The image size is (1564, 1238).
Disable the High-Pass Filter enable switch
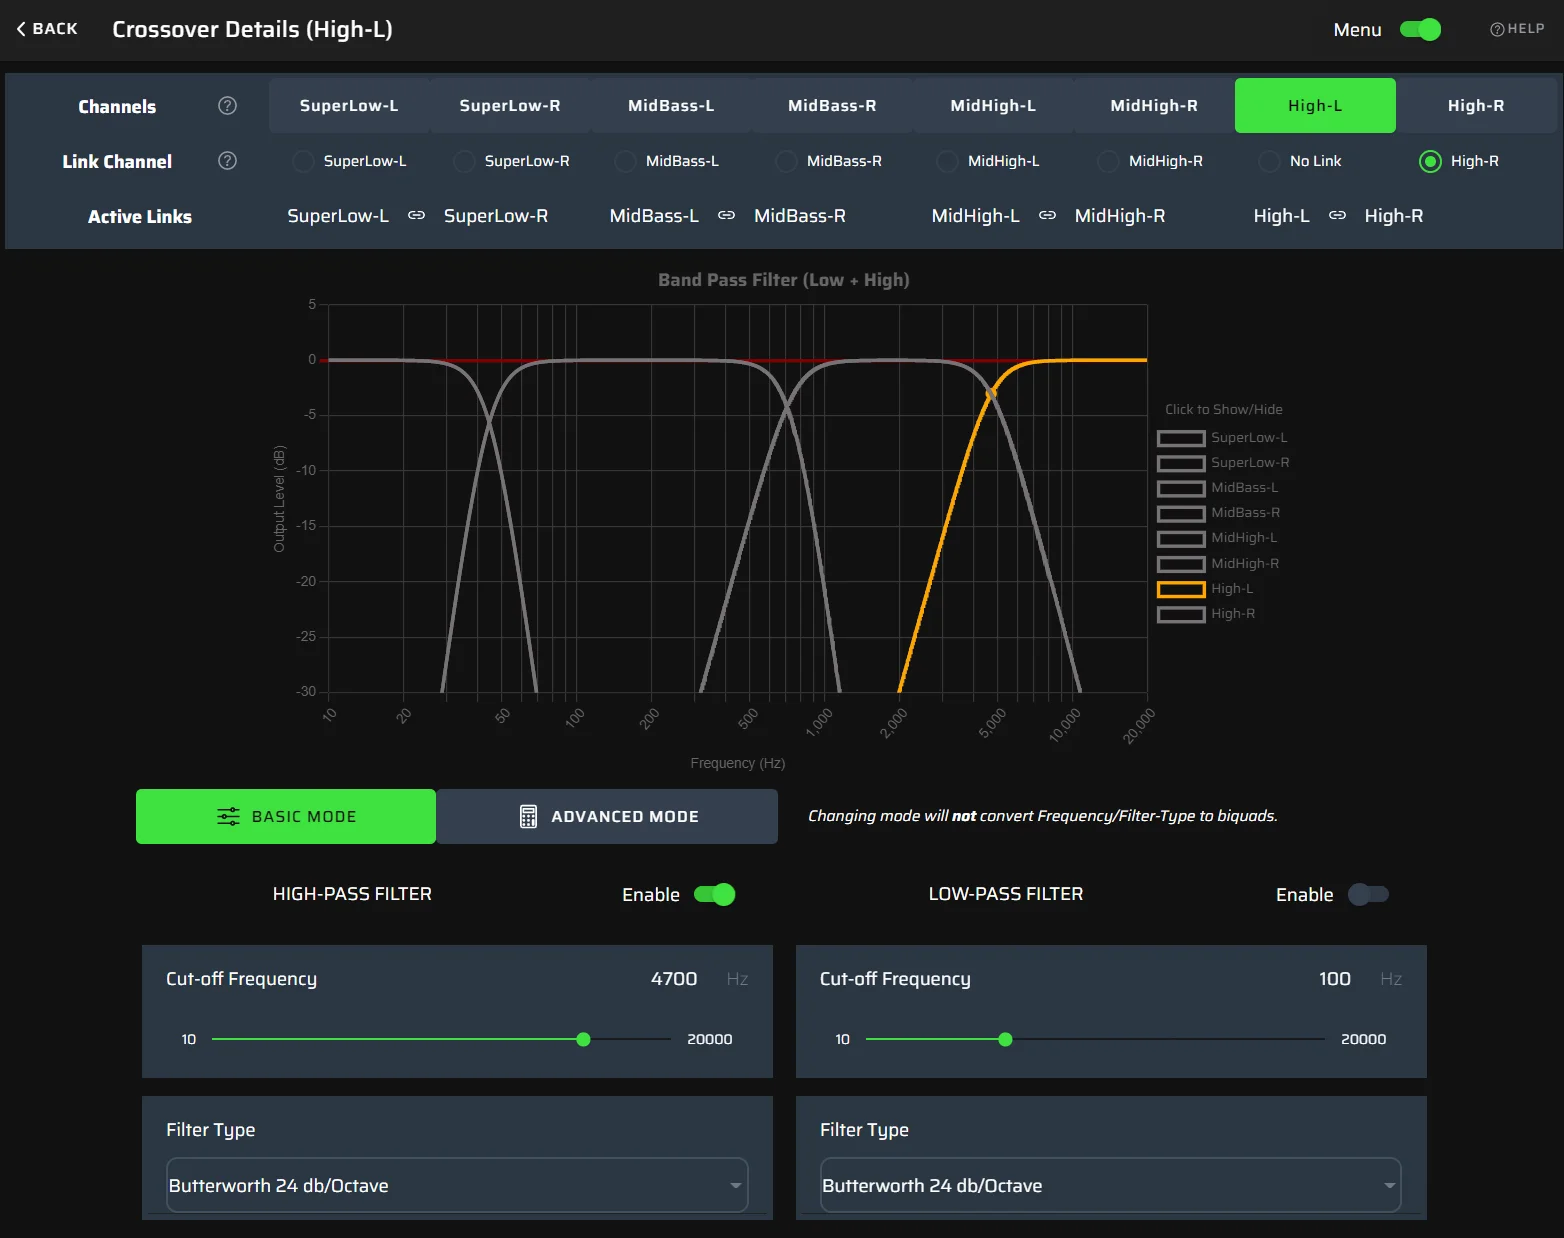pos(715,895)
